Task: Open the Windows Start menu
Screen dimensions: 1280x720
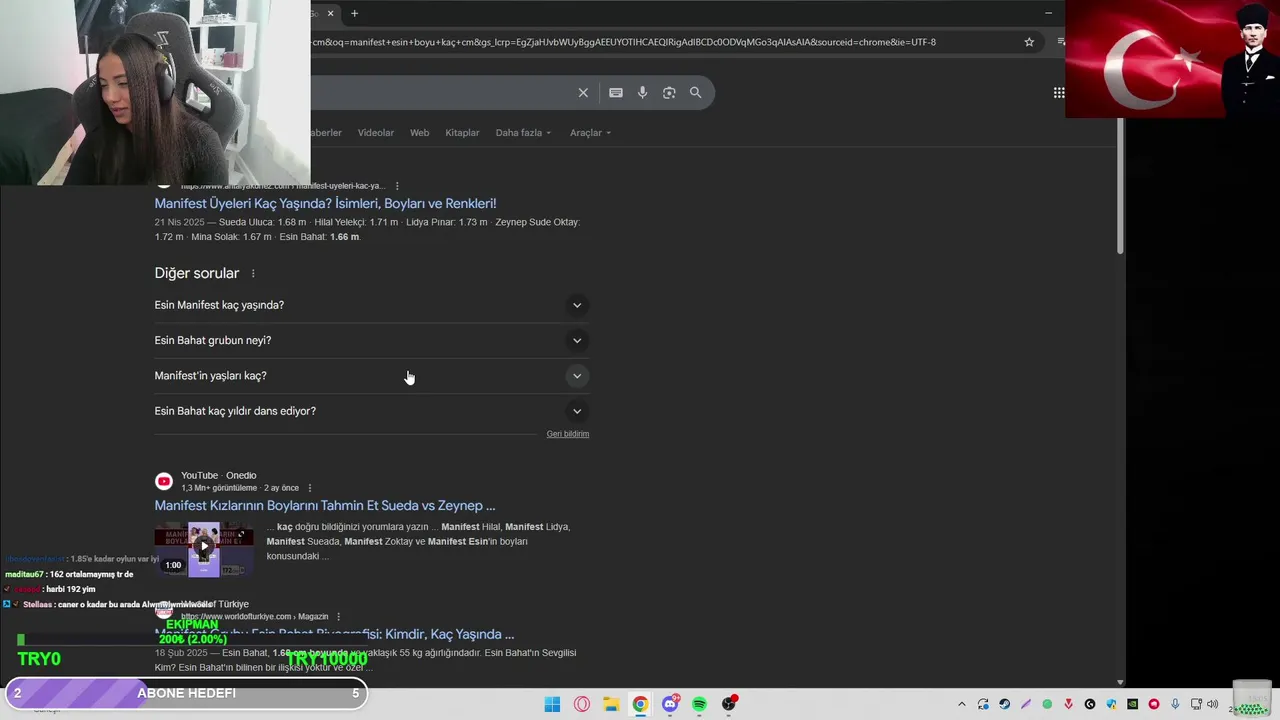Action: click(x=552, y=704)
